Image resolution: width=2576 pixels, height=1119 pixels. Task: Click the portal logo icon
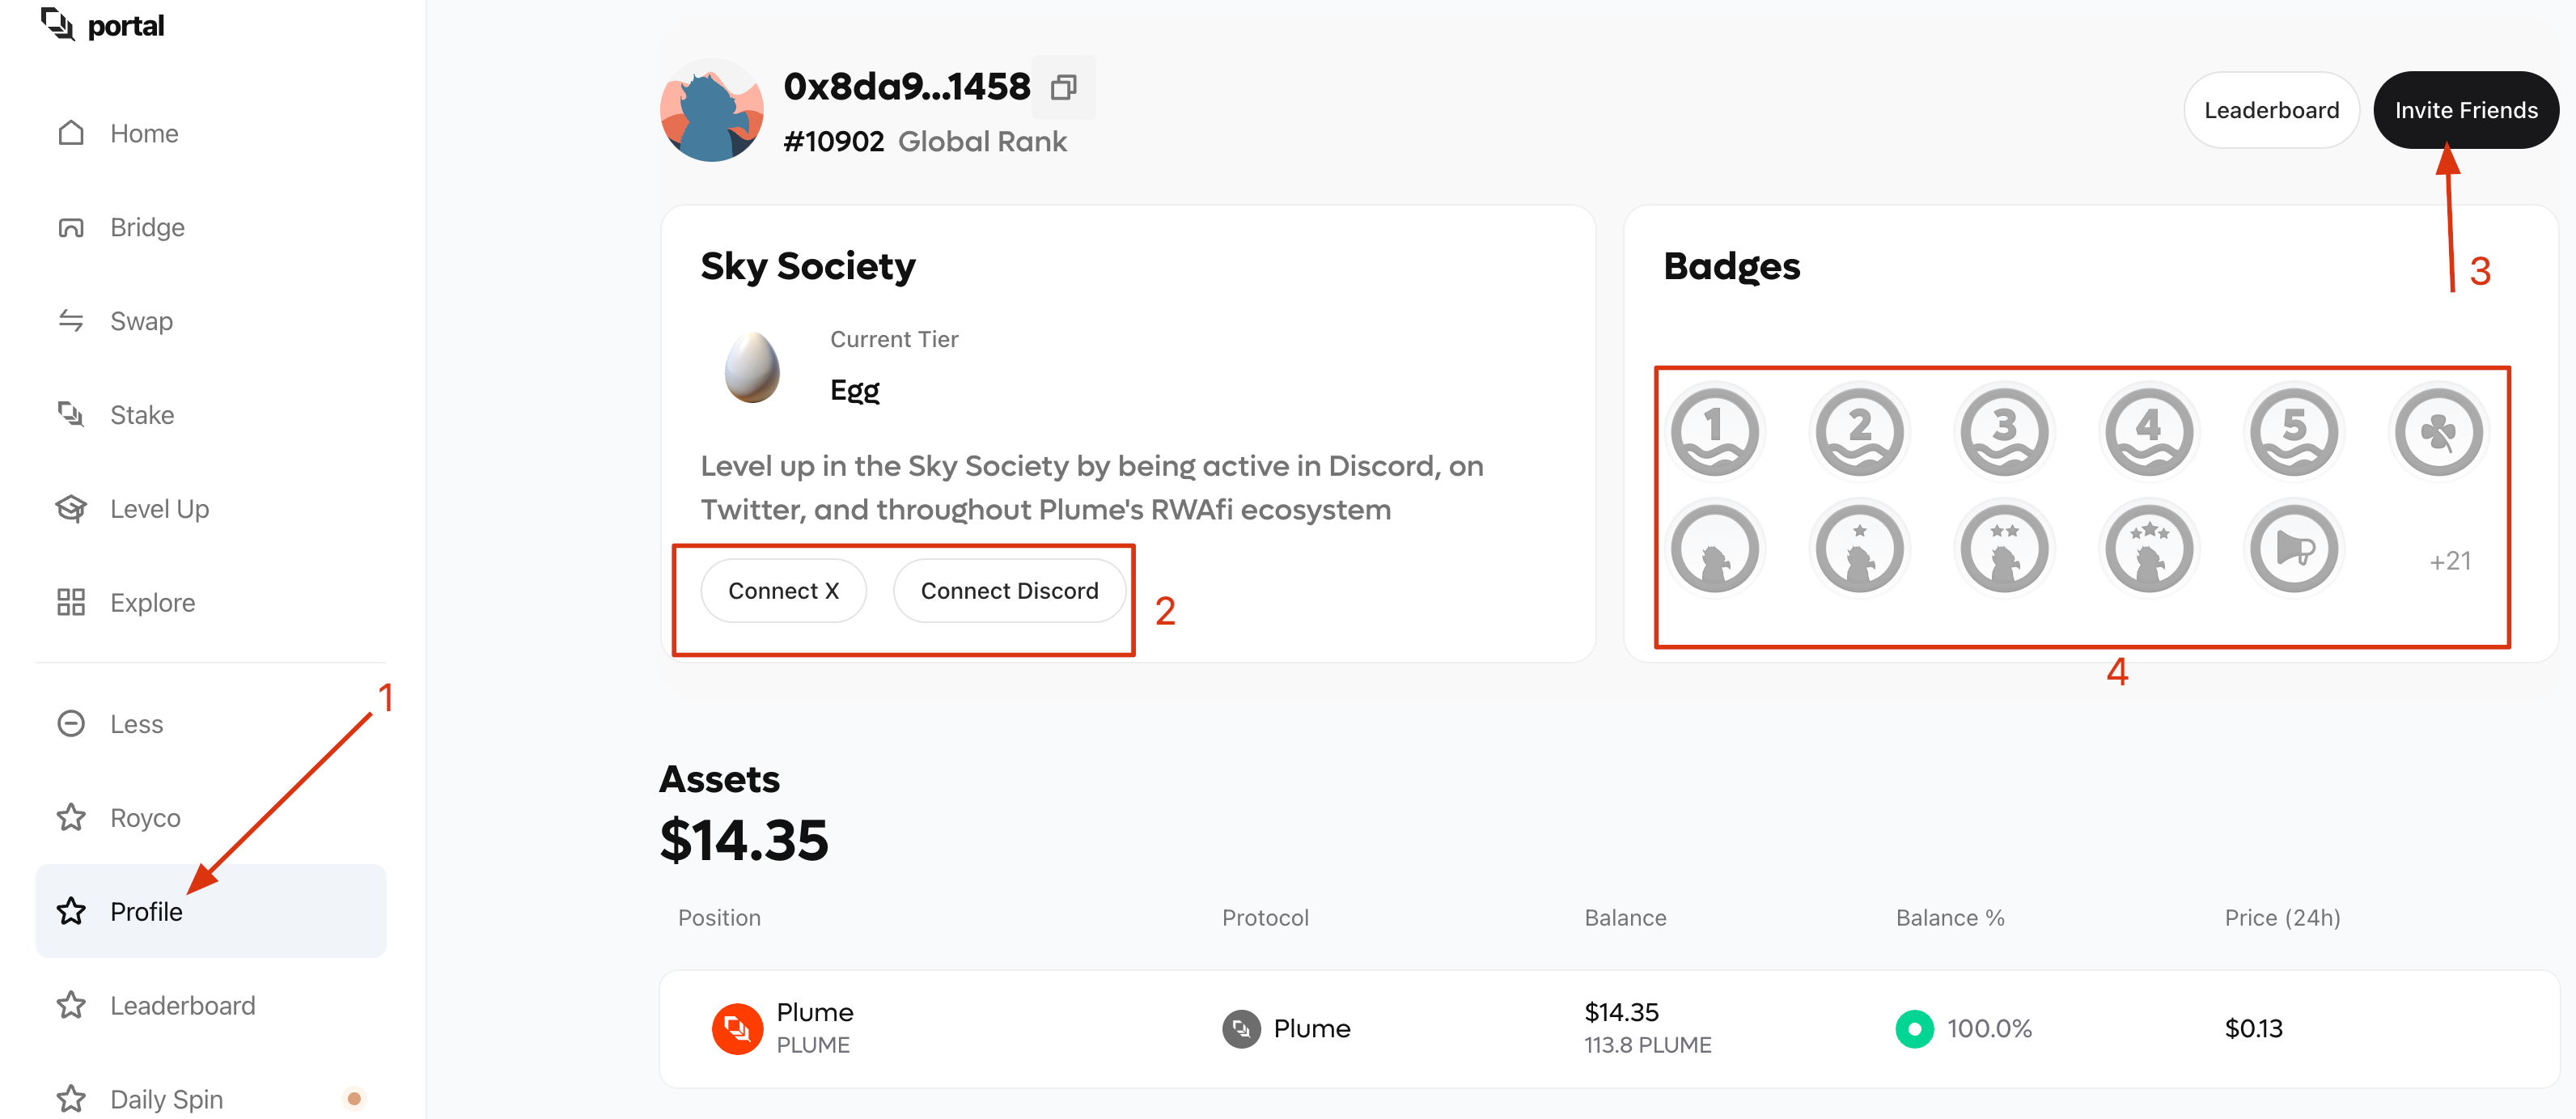[x=58, y=24]
